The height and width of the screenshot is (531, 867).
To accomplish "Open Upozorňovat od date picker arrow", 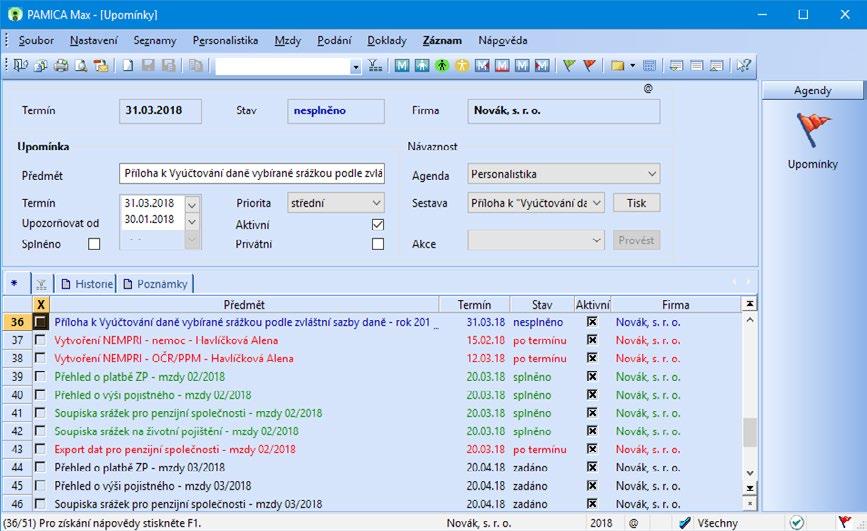I will (192, 222).
